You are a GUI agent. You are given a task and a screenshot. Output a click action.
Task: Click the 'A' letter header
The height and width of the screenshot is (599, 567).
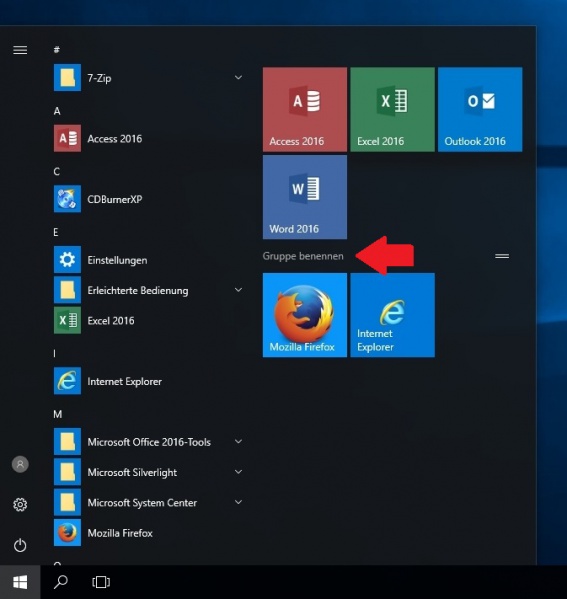coord(57,111)
